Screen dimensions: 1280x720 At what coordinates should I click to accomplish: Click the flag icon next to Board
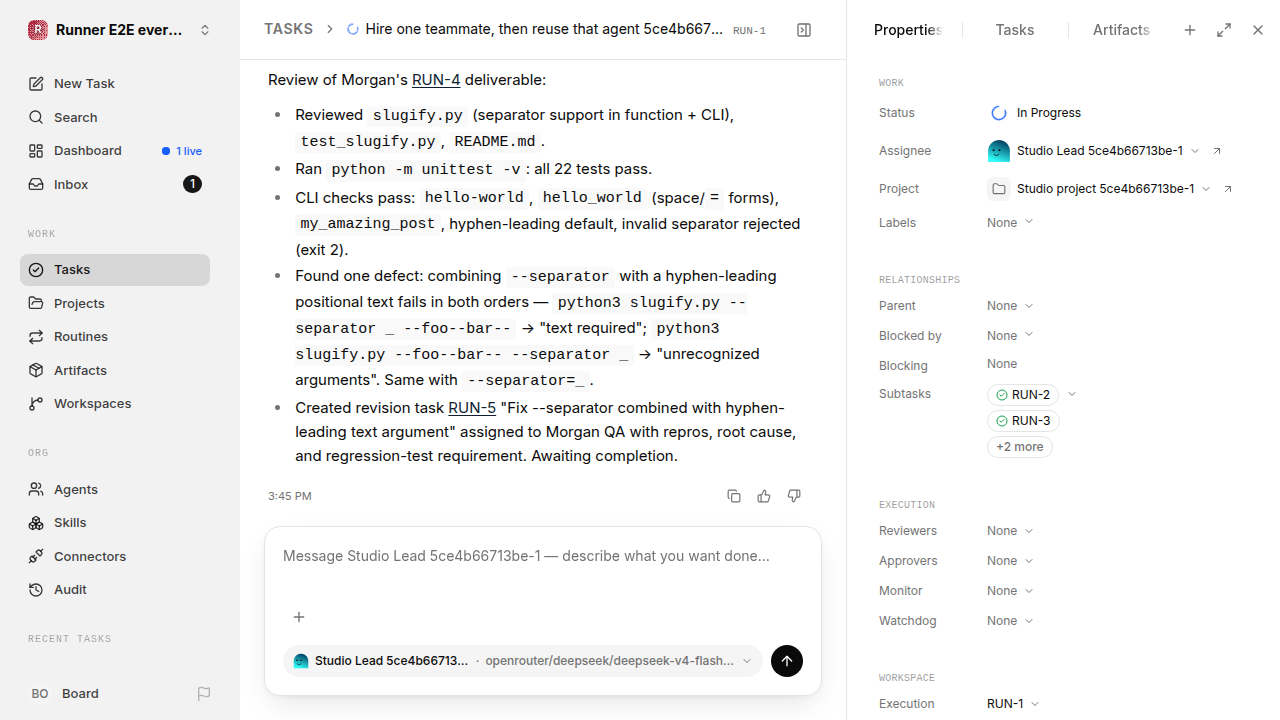click(x=204, y=693)
